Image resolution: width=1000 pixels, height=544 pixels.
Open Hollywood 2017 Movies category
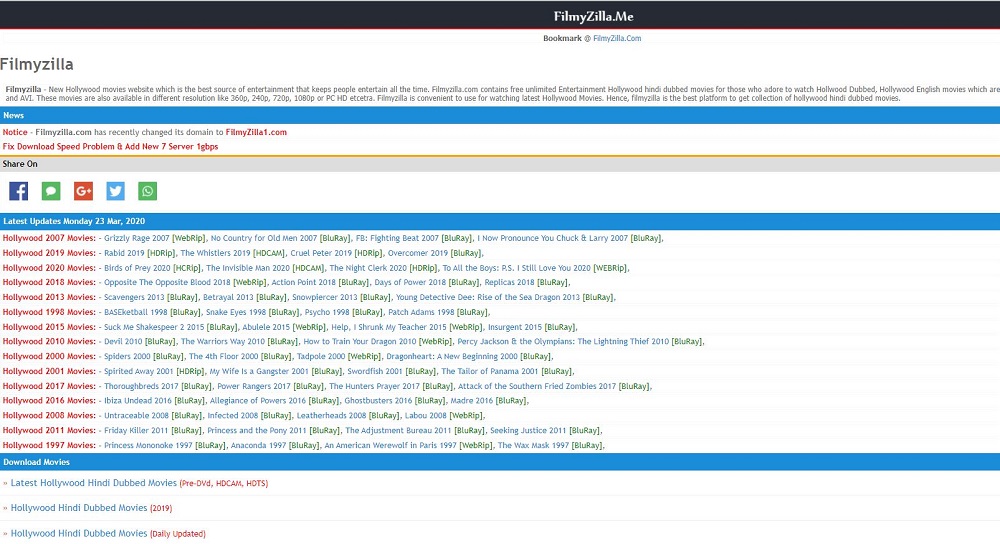coord(49,386)
